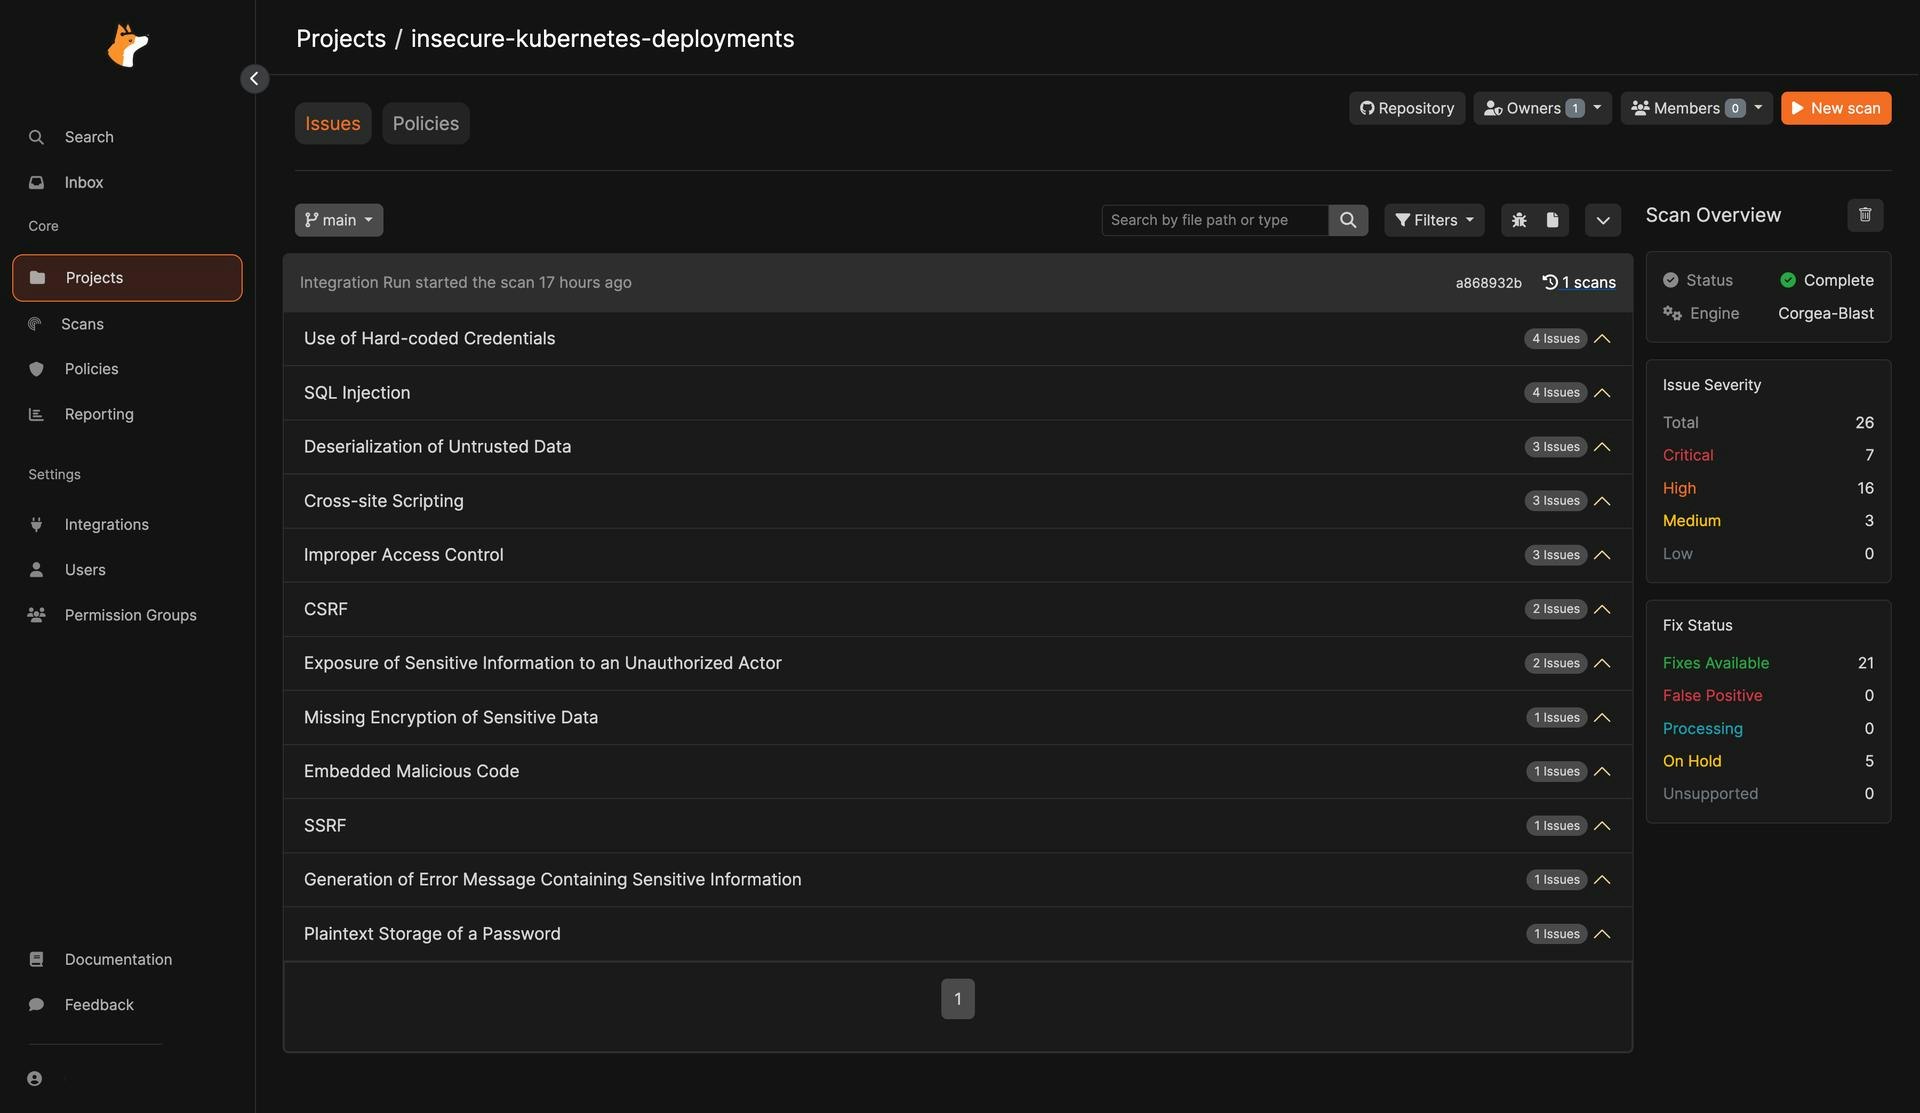The width and height of the screenshot is (1920, 1113).
Task: Click the user account icon
Action: [35, 1079]
